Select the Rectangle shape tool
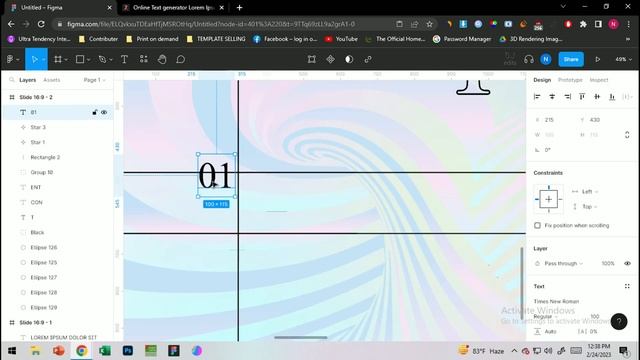The width and height of the screenshot is (640, 360). pyautogui.click(x=80, y=60)
